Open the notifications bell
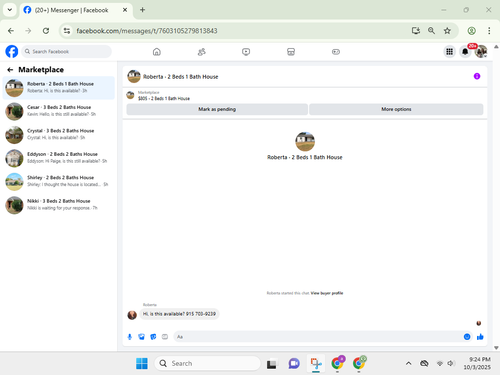Image resolution: width=500 pixels, height=375 pixels. click(x=465, y=52)
